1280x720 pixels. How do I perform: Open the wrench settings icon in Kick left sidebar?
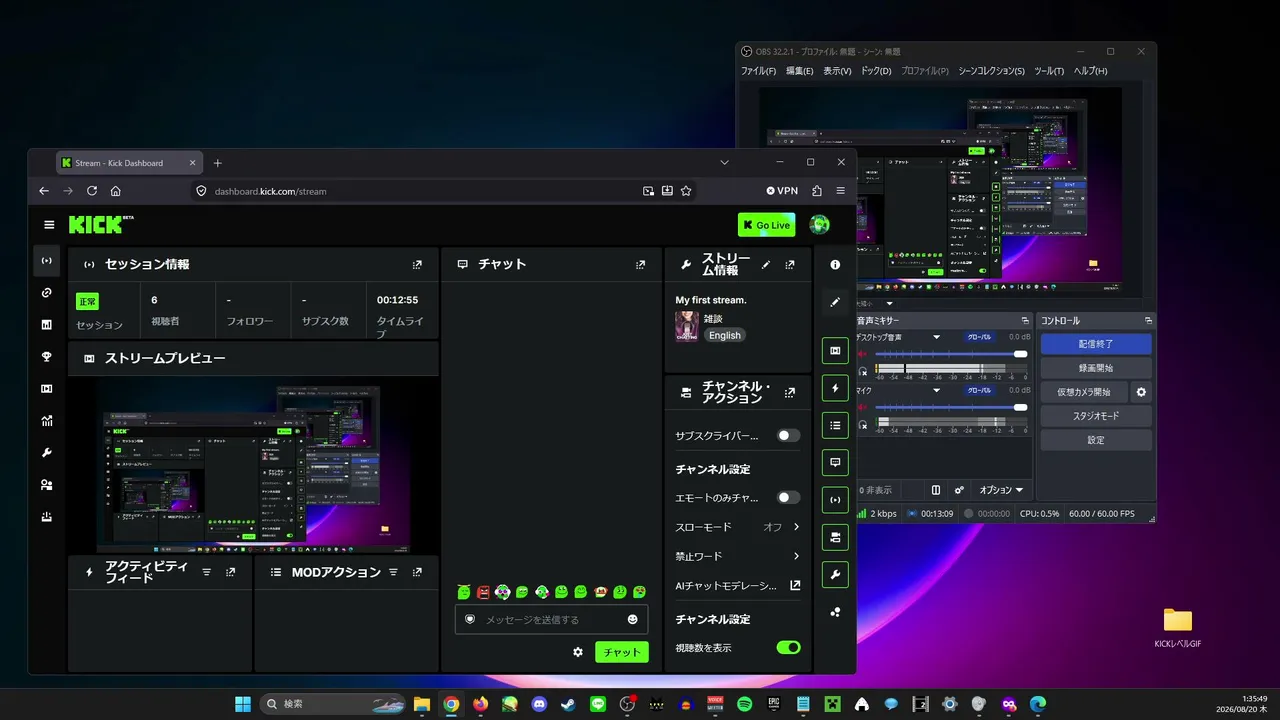[x=46, y=453]
